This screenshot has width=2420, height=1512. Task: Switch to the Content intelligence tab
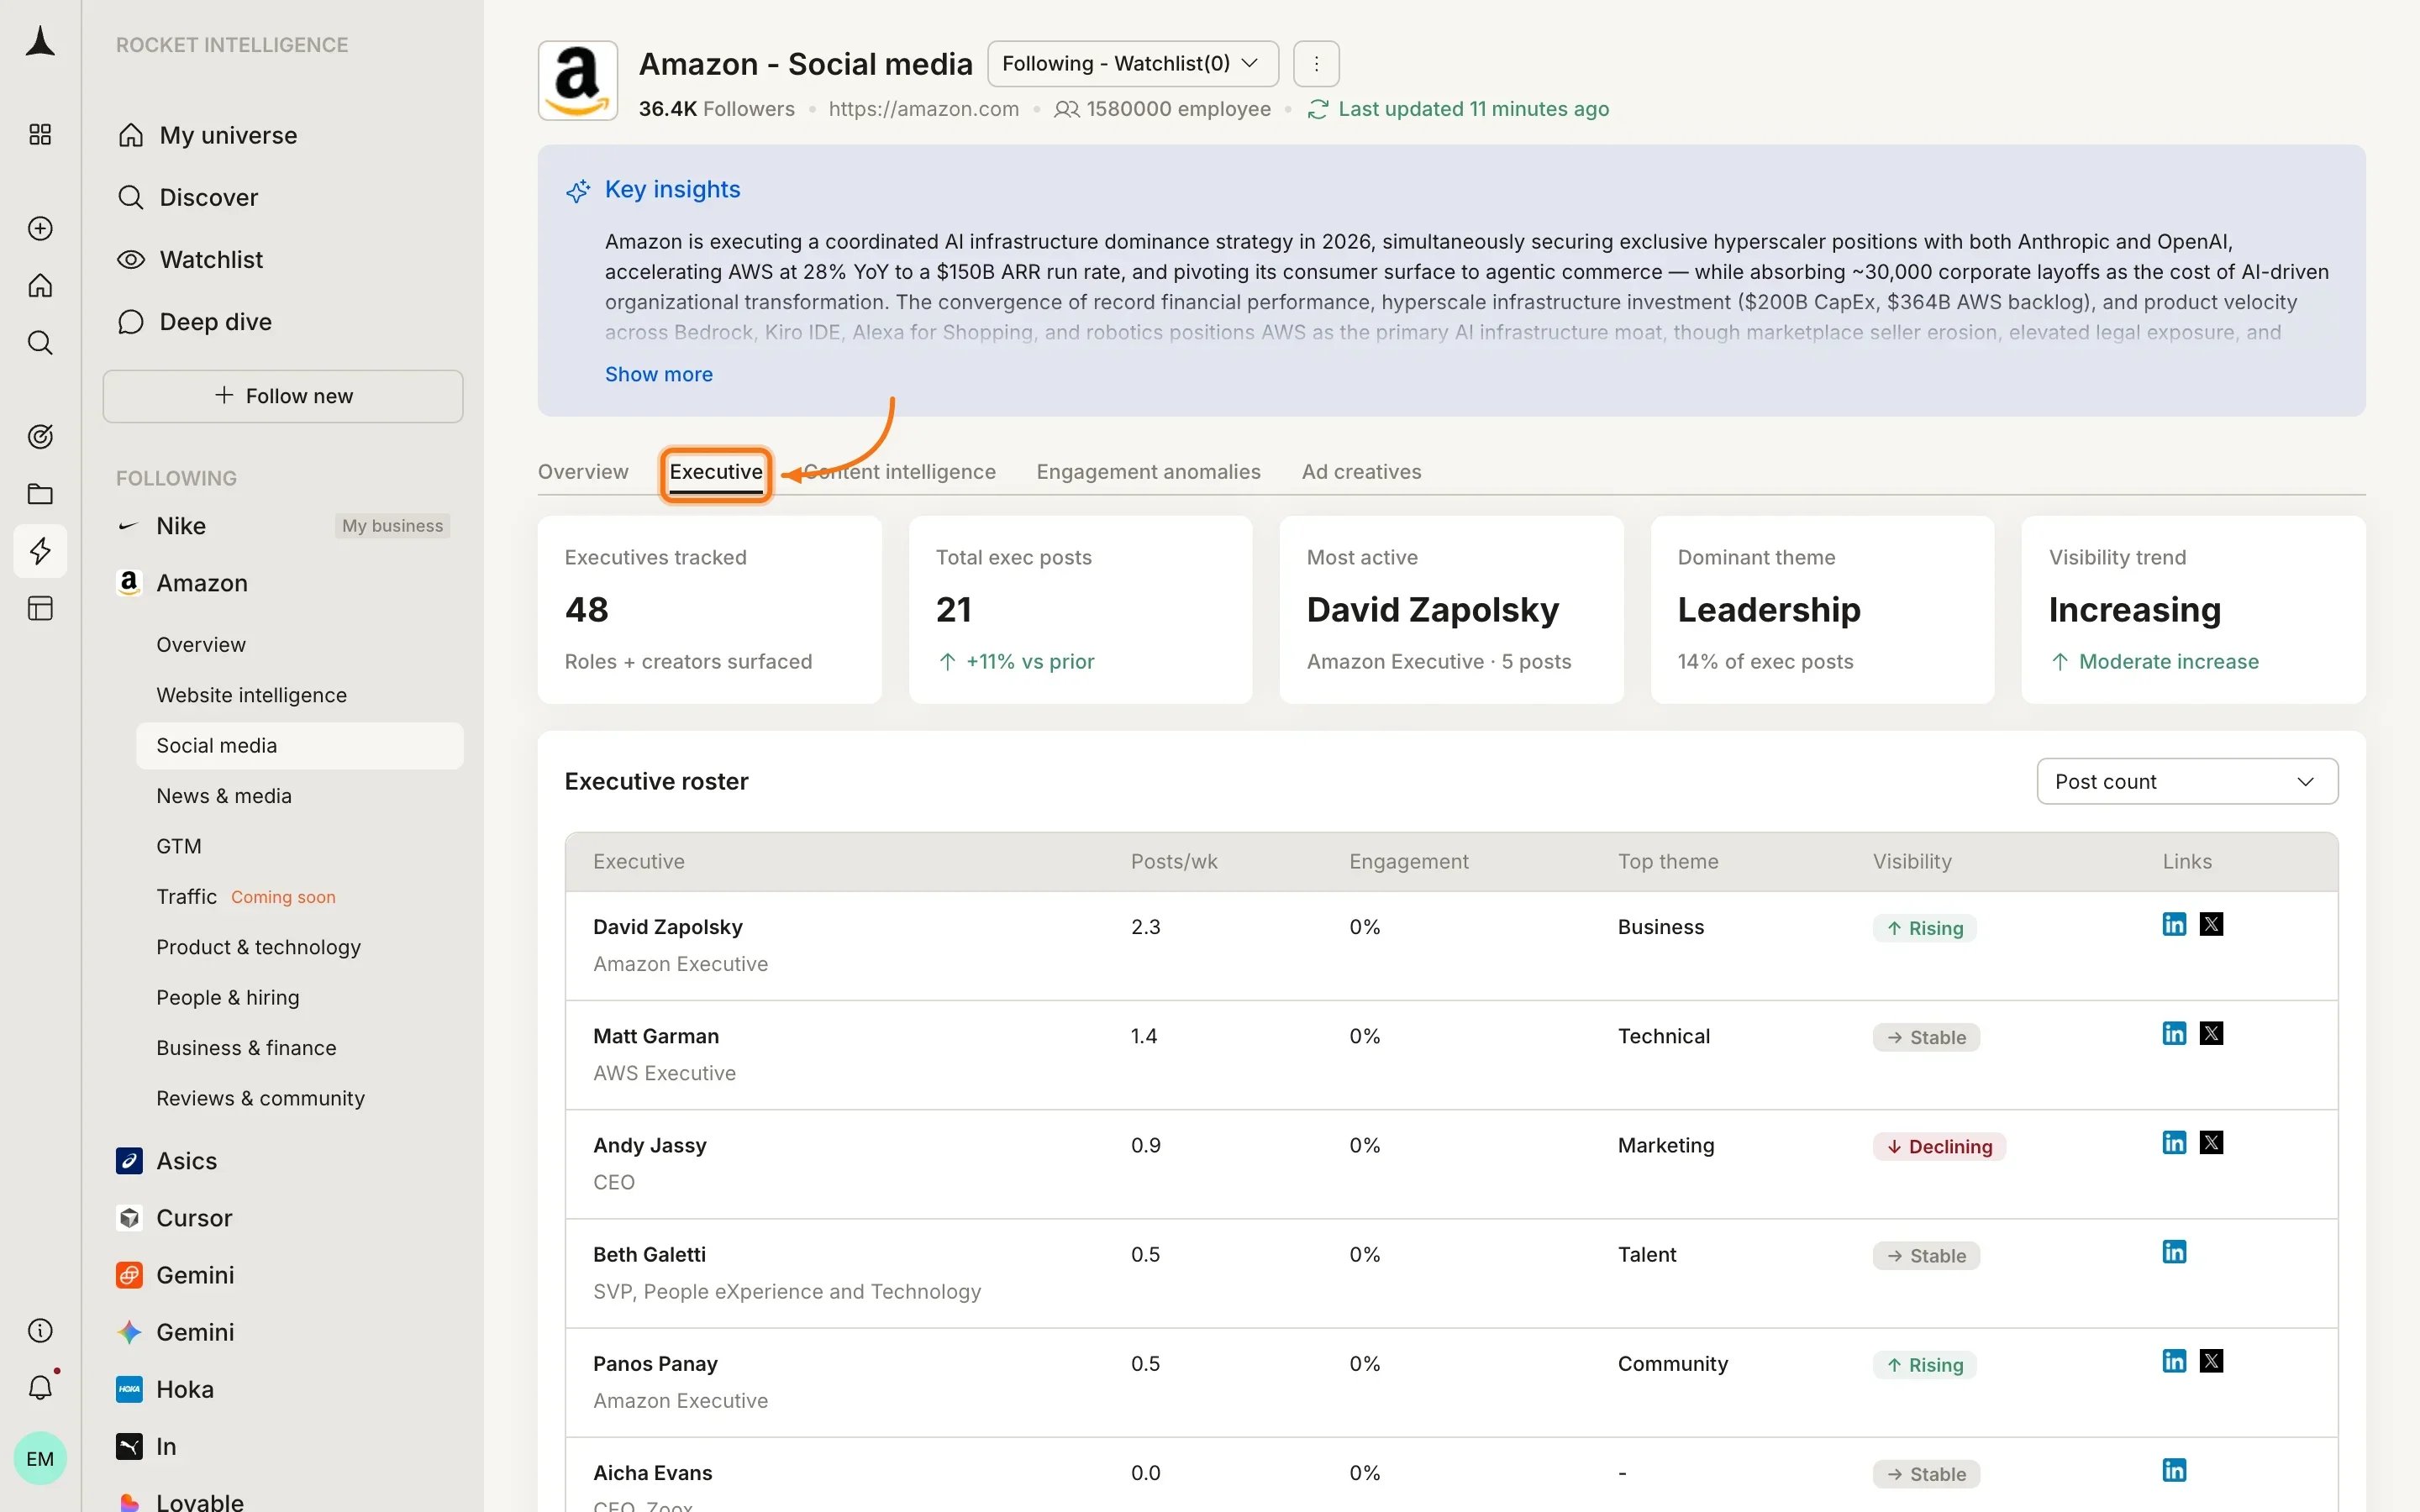(899, 472)
